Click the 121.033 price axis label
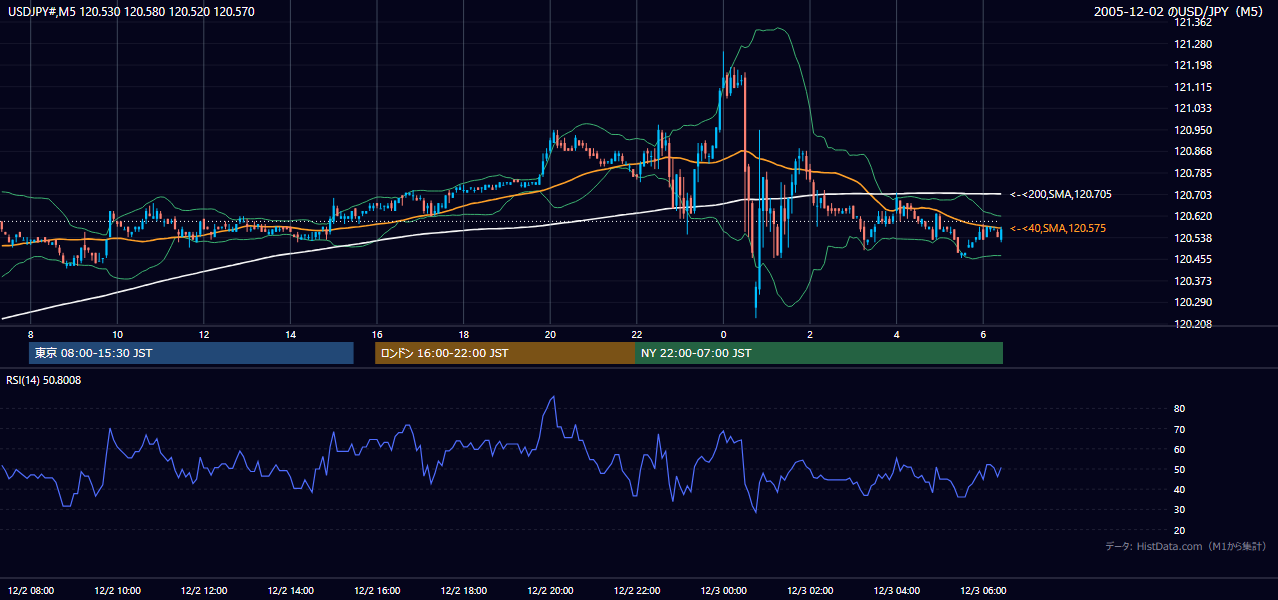The image size is (1278, 600). click(x=1193, y=109)
